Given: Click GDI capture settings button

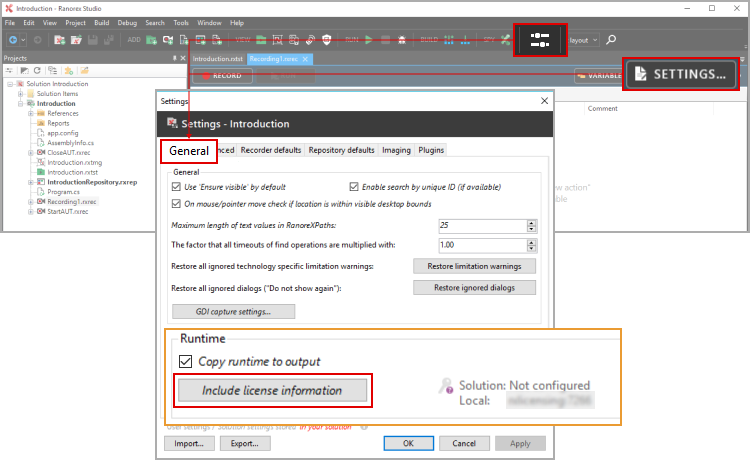Looking at the screenshot, I should [x=233, y=312].
